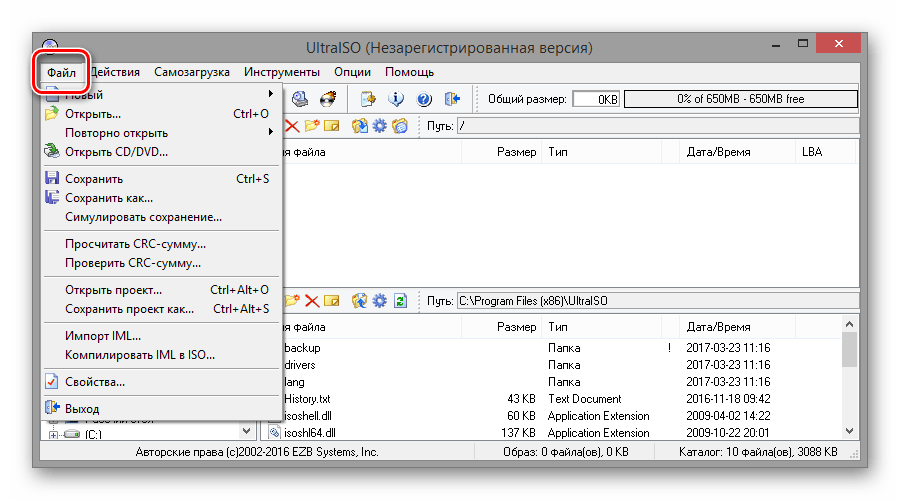Screen dimensions: 900x500
Task: Expand the (C:) drive tree node
Action: coord(51,435)
